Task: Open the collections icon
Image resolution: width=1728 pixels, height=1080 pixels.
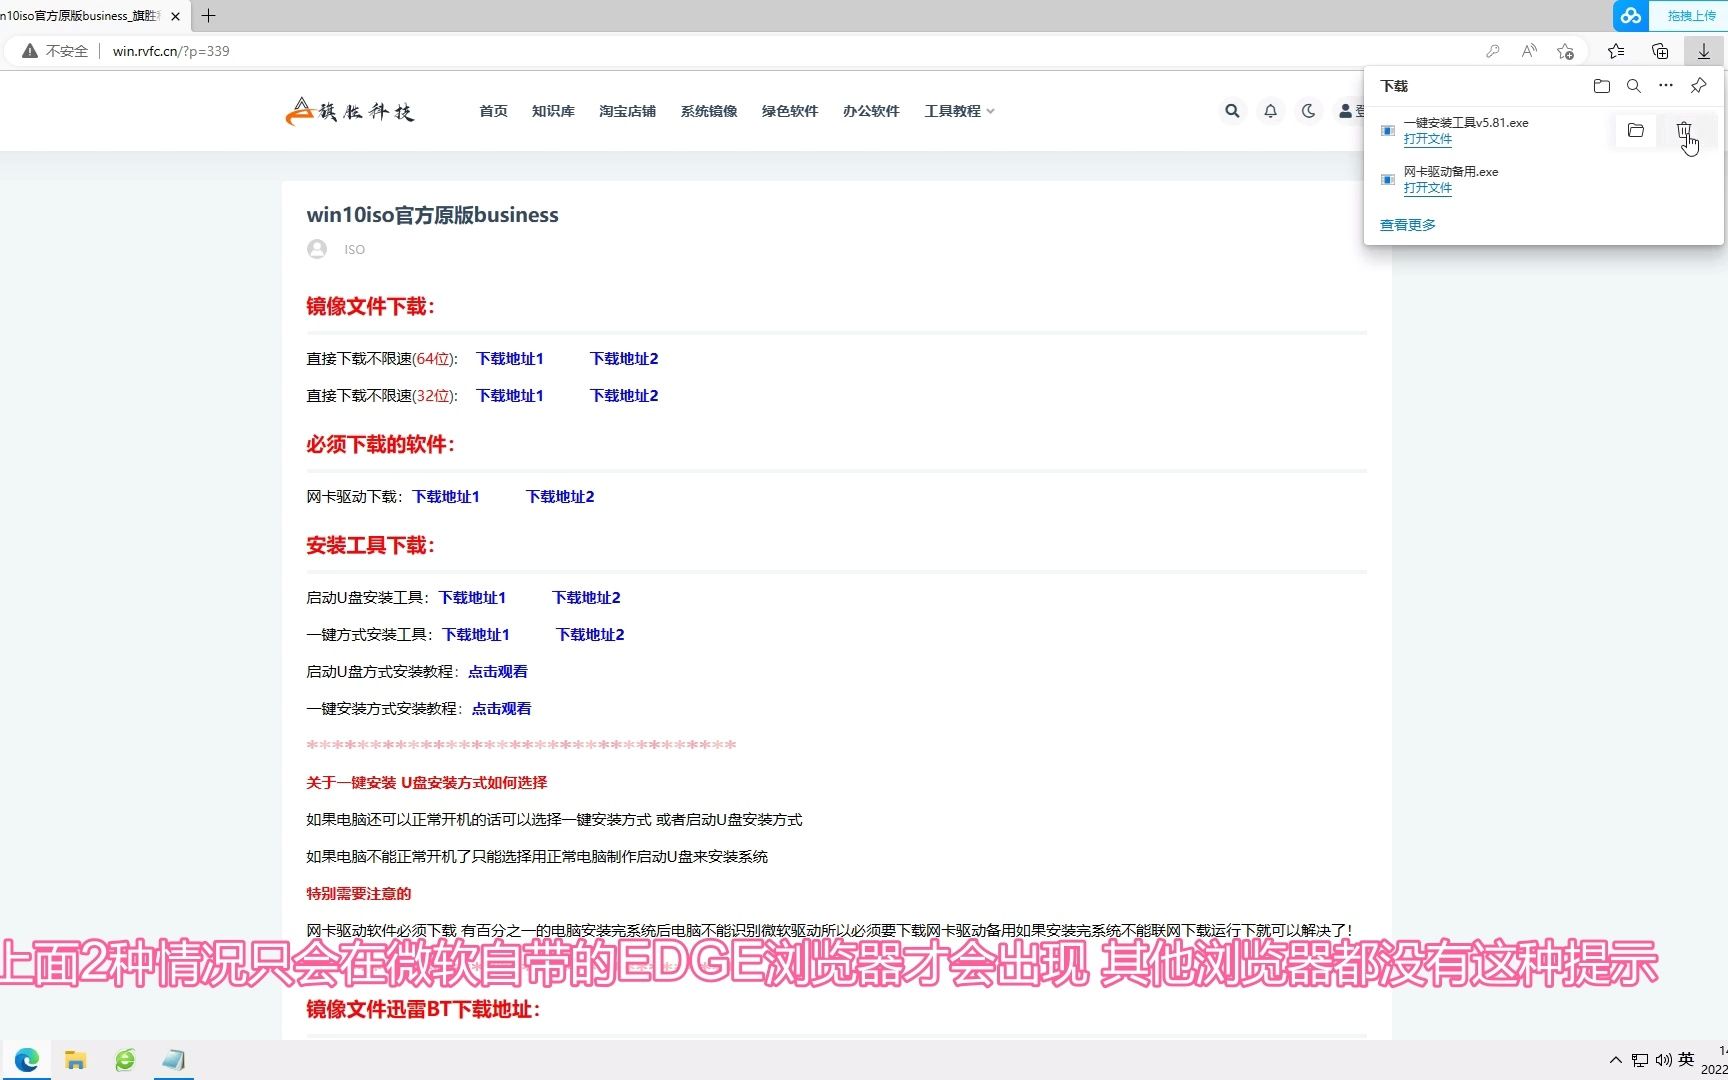Action: tap(1660, 51)
